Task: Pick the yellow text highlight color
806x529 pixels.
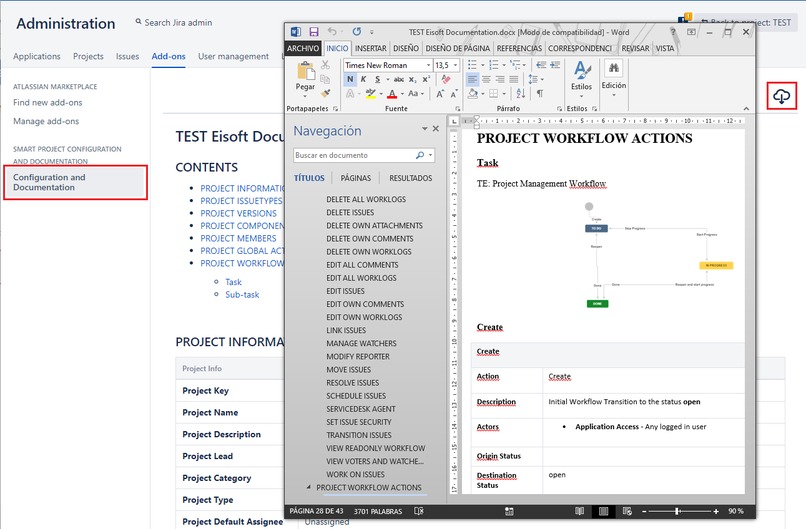Action: 371,94
